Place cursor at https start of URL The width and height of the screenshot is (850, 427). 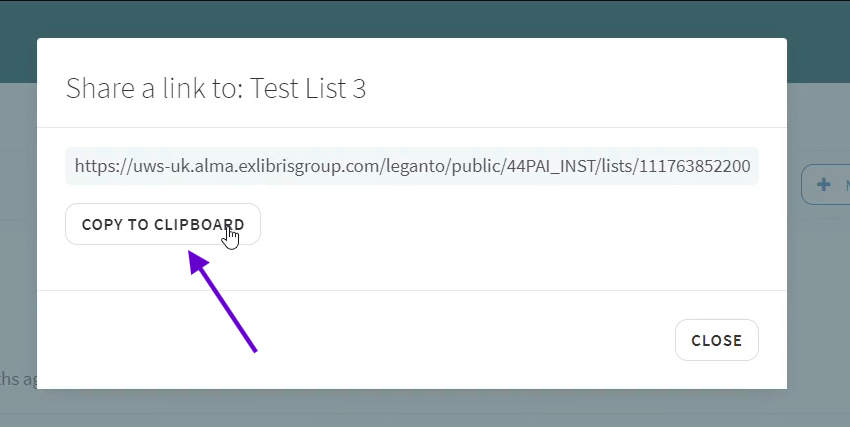94,166
